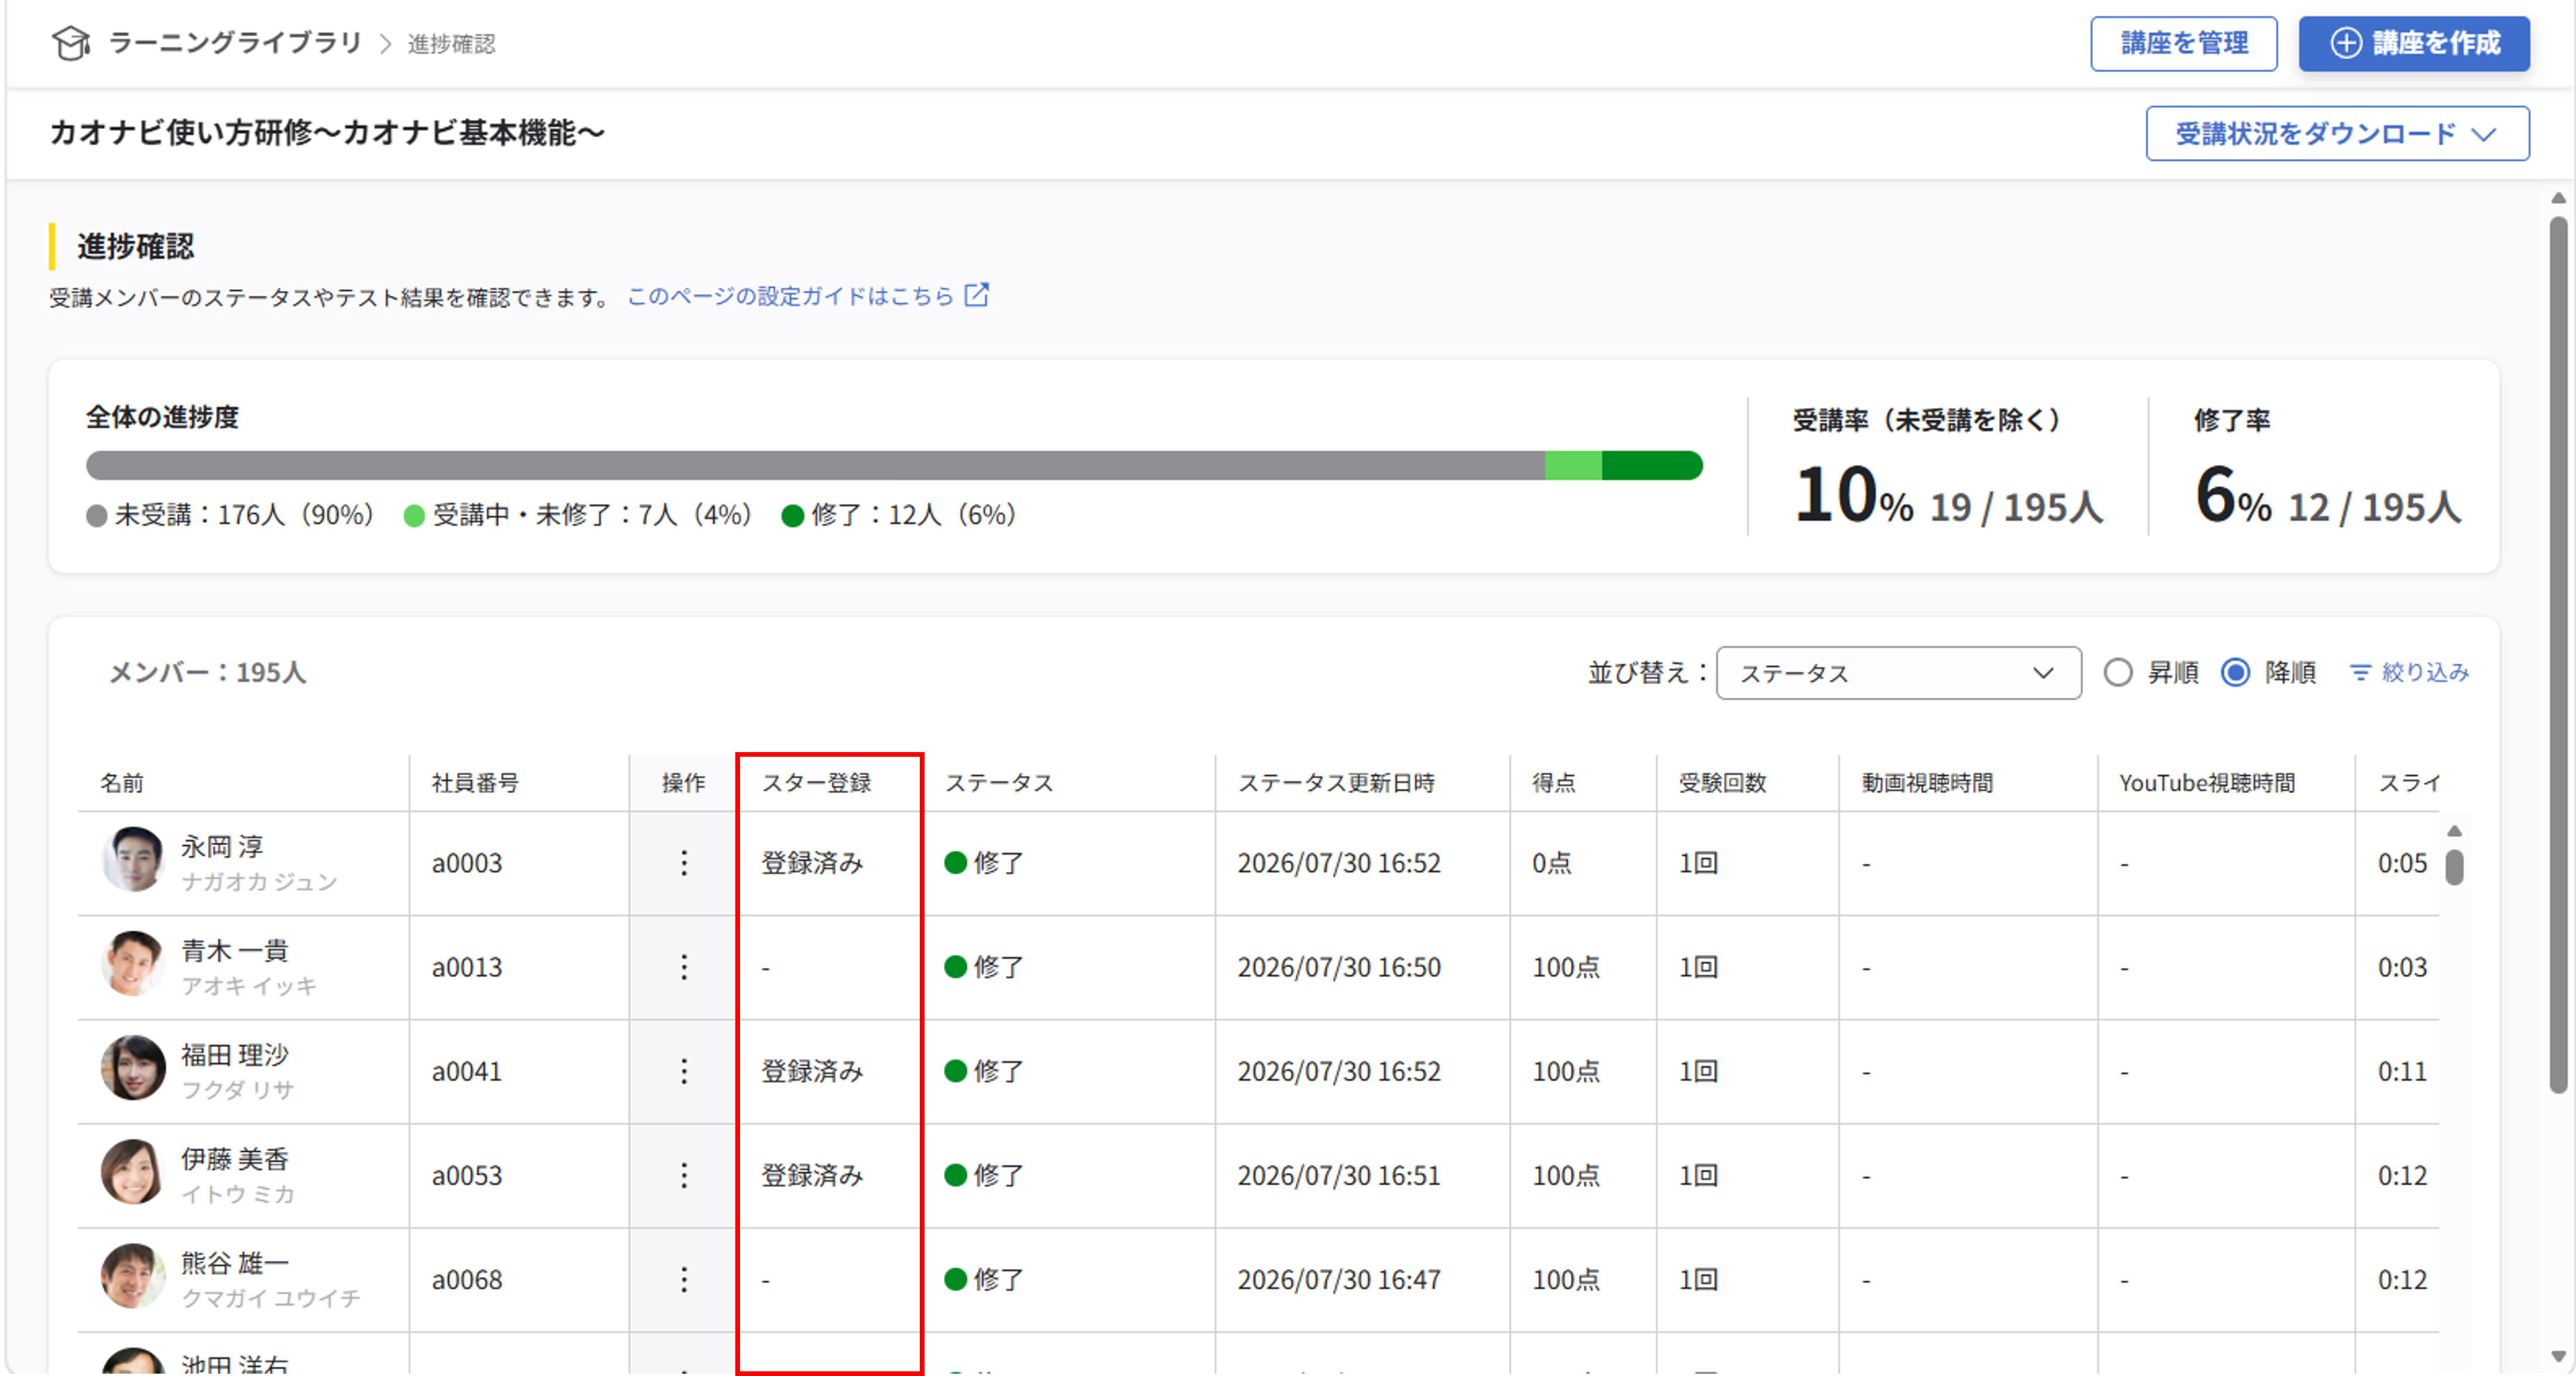2576x1376 pixels.
Task: Click the avatar photo of 福田 理沙
Action: click(133, 1067)
